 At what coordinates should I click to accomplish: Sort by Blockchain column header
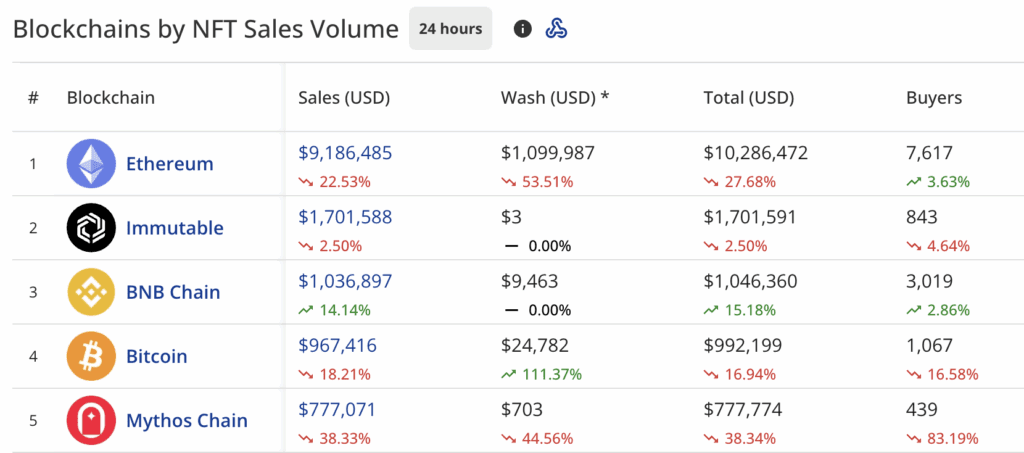(x=111, y=98)
